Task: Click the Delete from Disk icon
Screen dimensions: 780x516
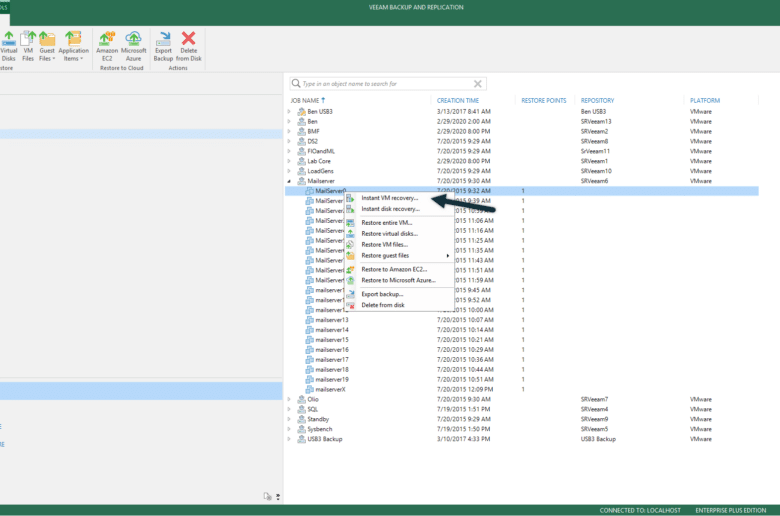Action: click(x=189, y=38)
